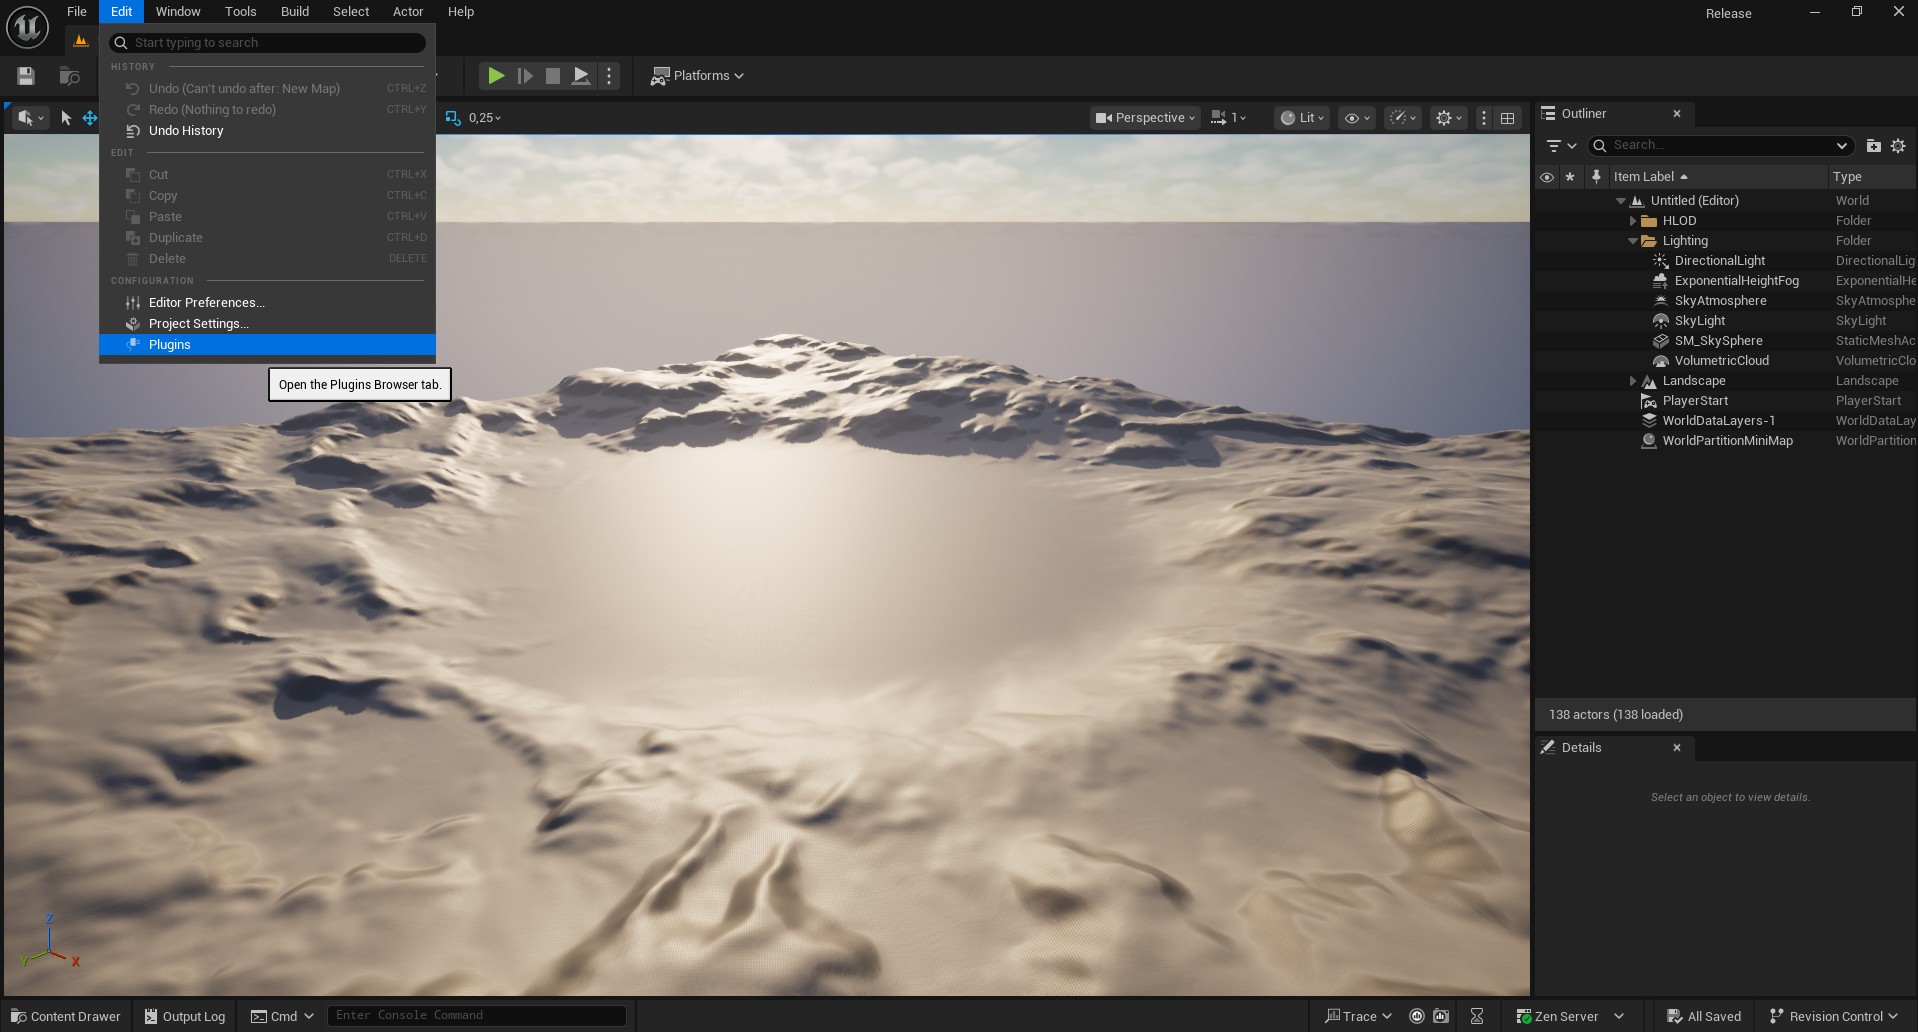Create new folder in Outliner
The height and width of the screenshot is (1032, 1918).
[1873, 146]
